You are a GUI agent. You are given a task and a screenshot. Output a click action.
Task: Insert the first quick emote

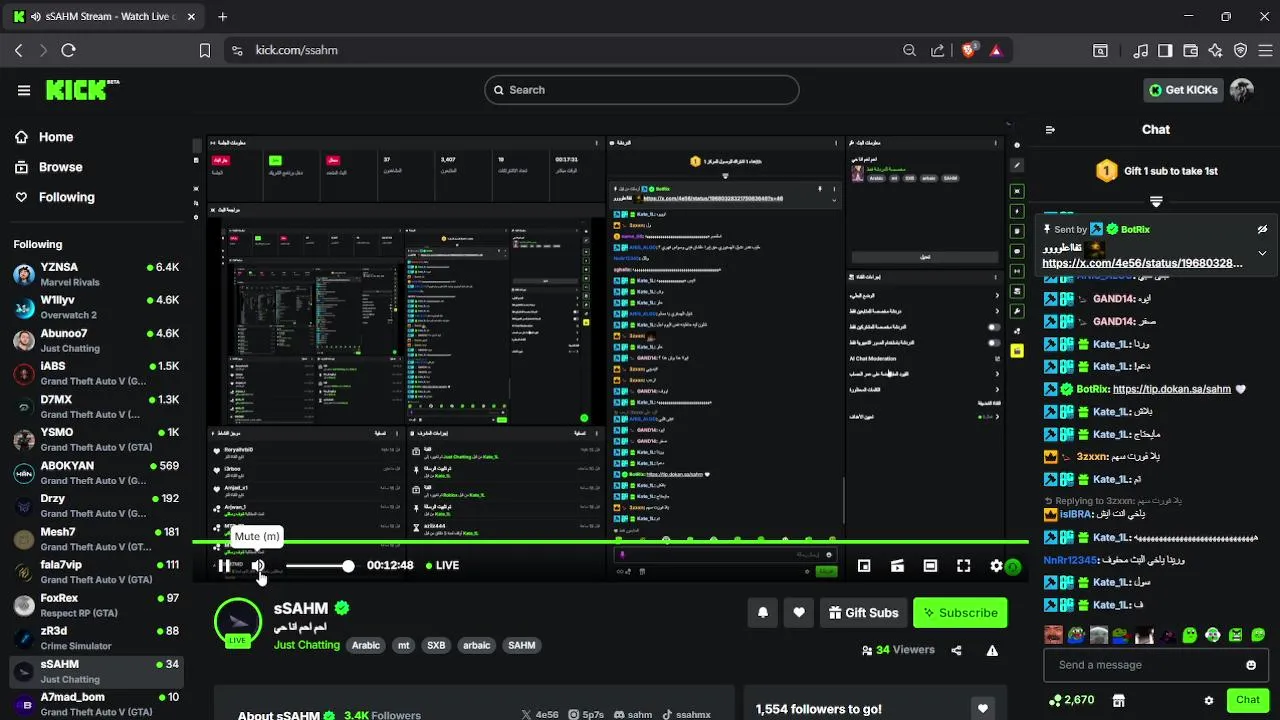1053,635
